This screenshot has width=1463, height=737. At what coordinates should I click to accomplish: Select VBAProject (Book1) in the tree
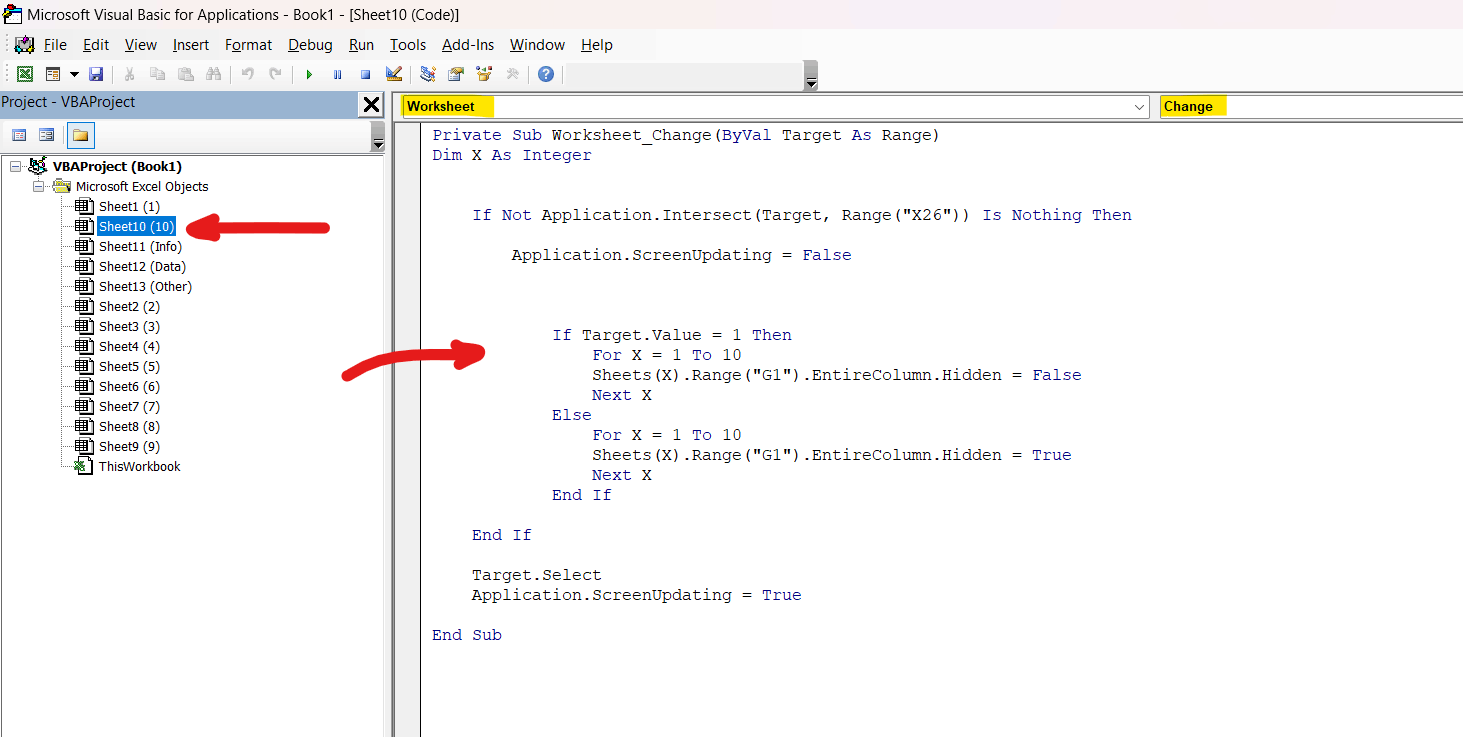coord(117,166)
